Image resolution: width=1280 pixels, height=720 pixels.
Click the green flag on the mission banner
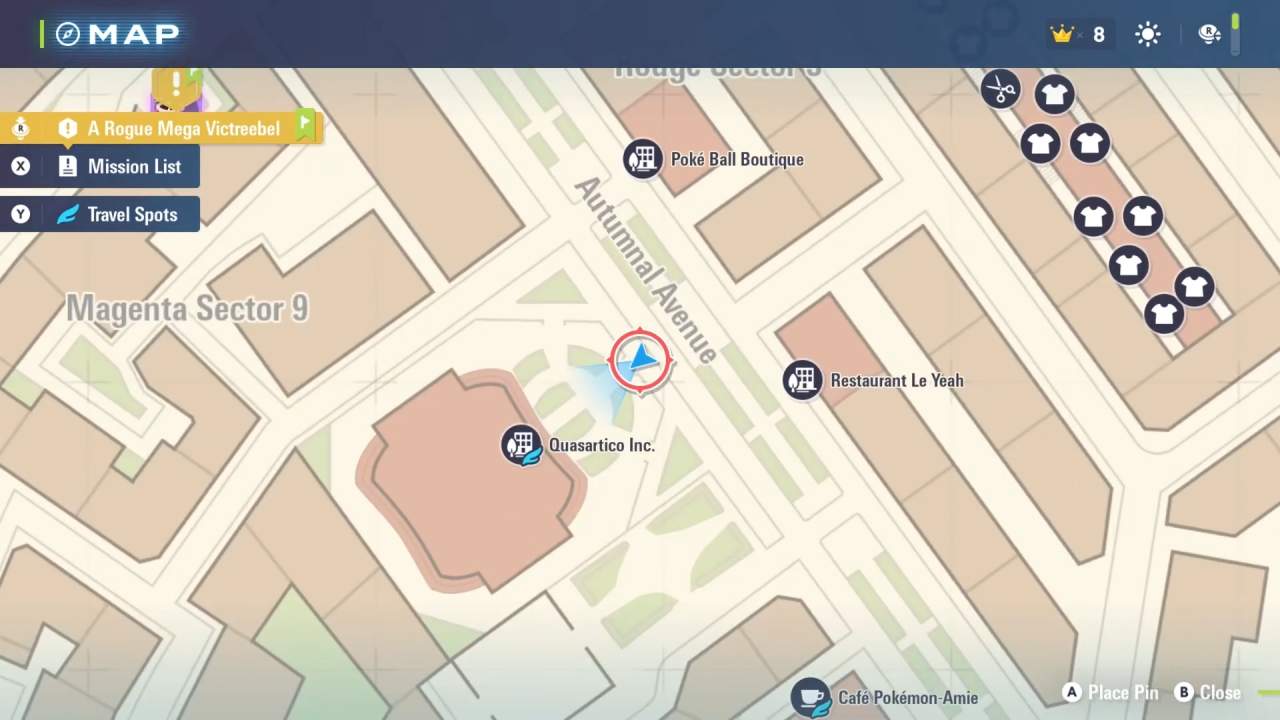click(306, 126)
